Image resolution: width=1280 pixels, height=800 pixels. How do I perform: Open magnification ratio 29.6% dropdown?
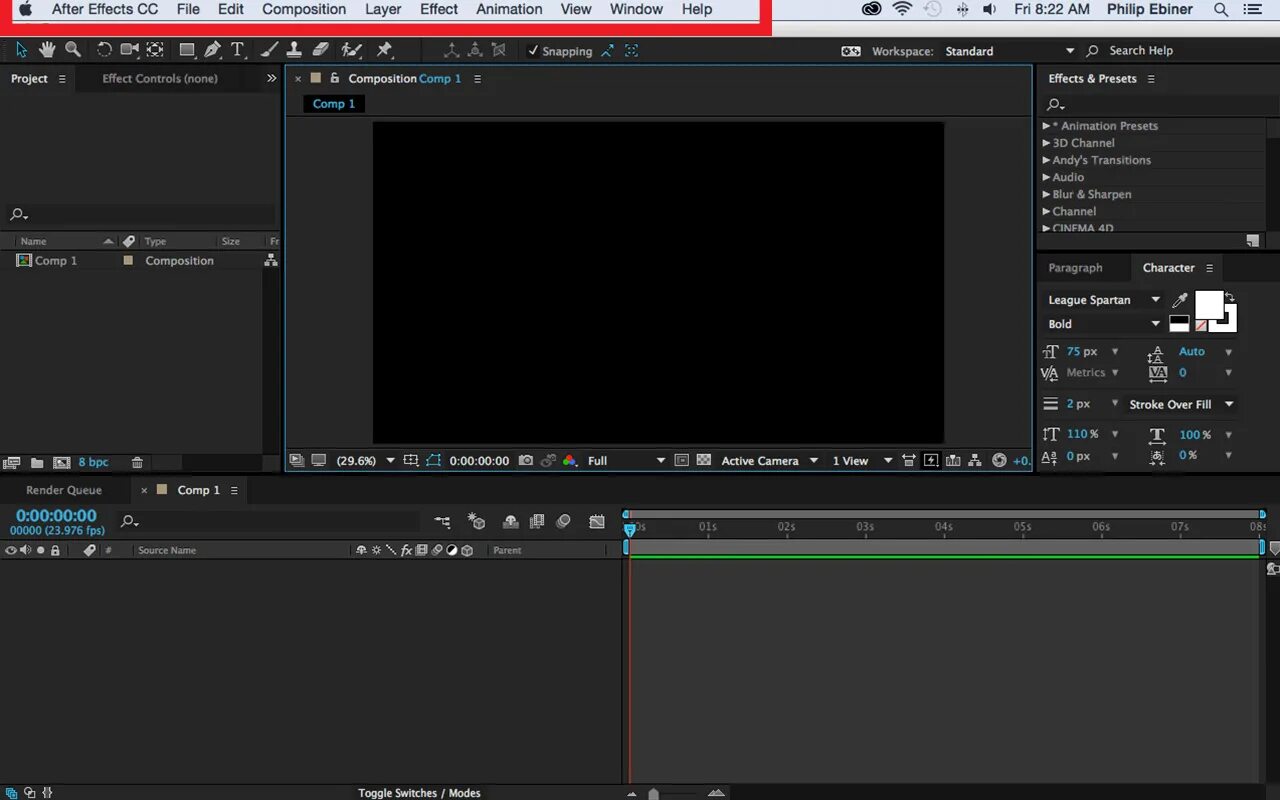point(365,461)
